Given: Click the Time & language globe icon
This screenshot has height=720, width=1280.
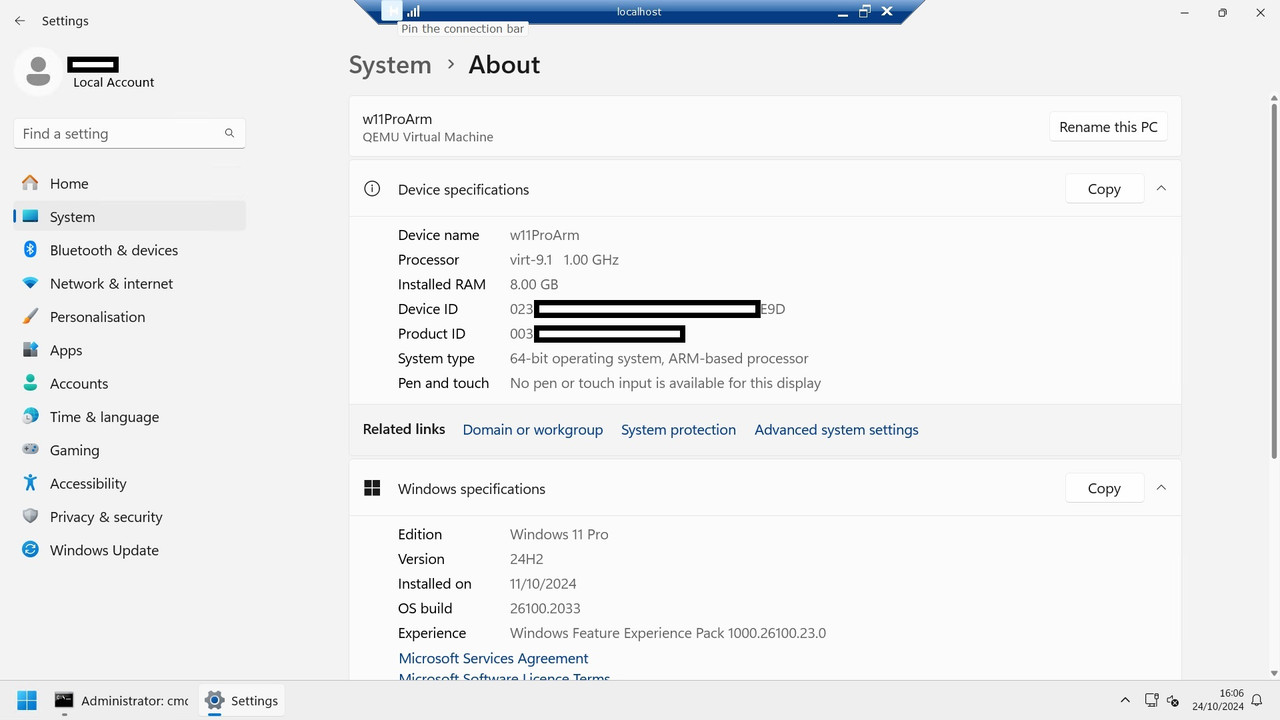Looking at the screenshot, I should pos(30,417).
